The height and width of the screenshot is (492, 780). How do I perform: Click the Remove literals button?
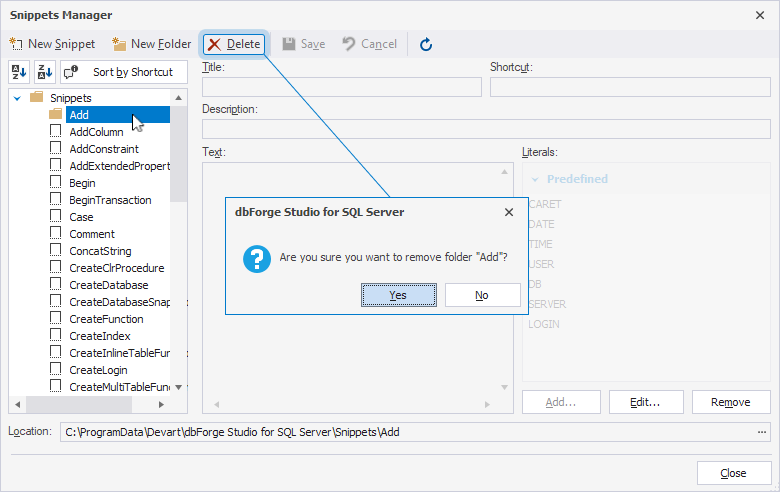coord(731,402)
